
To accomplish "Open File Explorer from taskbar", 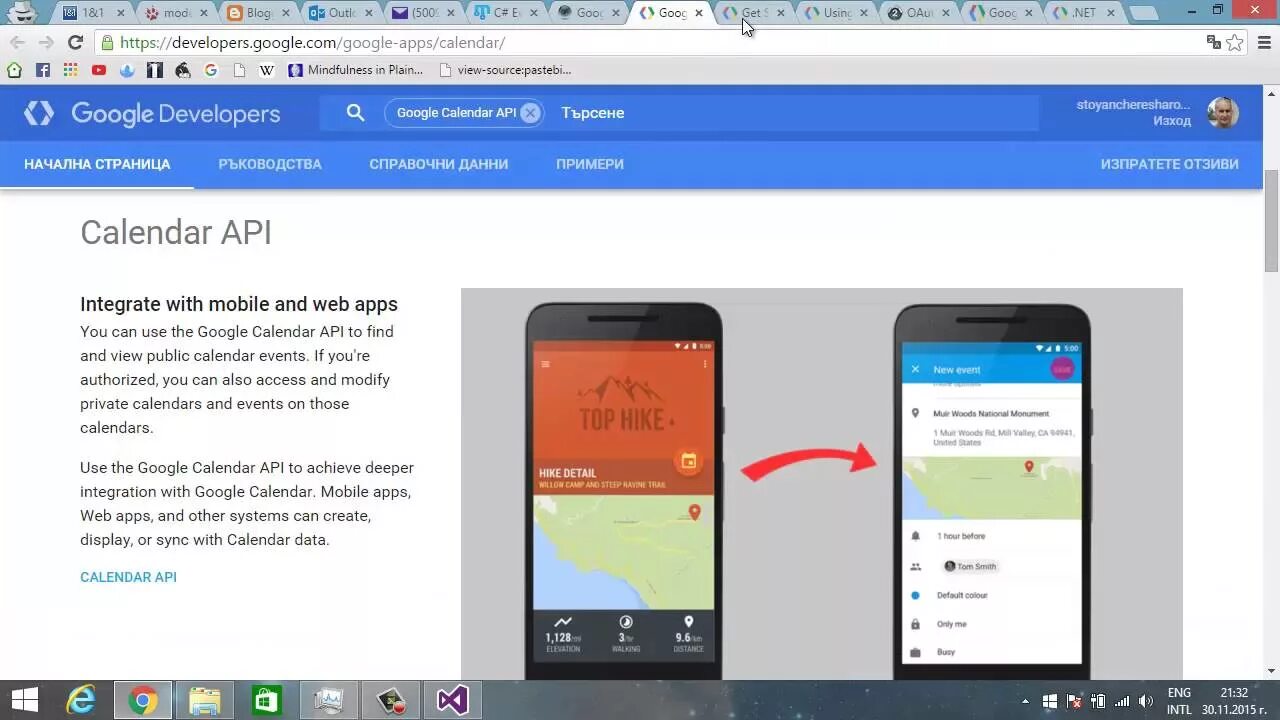I will [205, 700].
